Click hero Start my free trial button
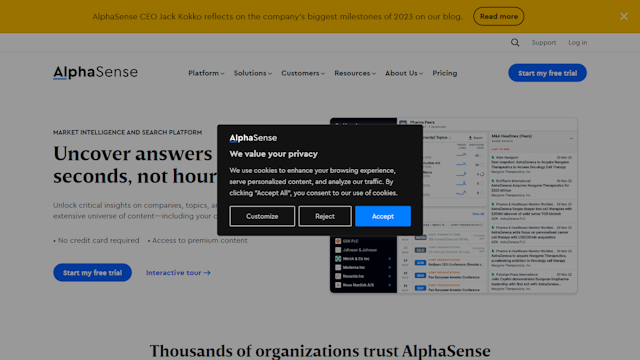 click(x=92, y=273)
